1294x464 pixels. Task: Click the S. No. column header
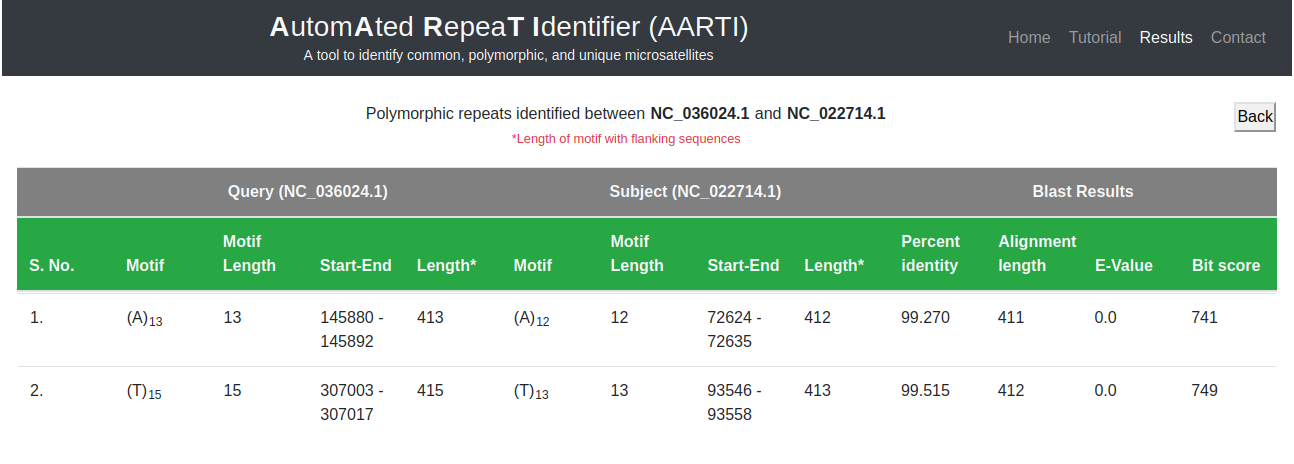tap(52, 266)
